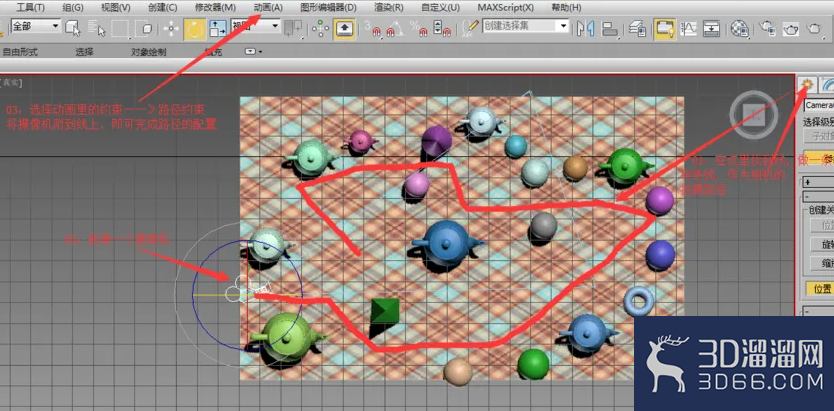Open the reference coordinate system dropdown
834x411 pixels.
pyautogui.click(x=255, y=26)
